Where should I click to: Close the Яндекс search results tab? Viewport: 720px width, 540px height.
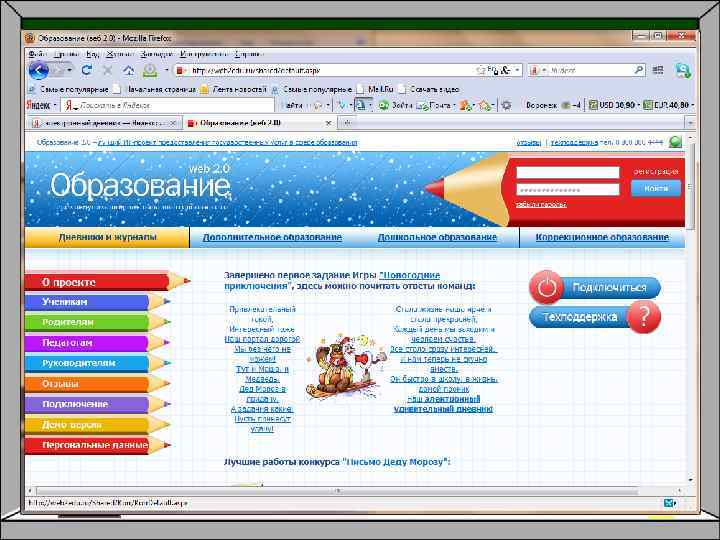click(173, 123)
